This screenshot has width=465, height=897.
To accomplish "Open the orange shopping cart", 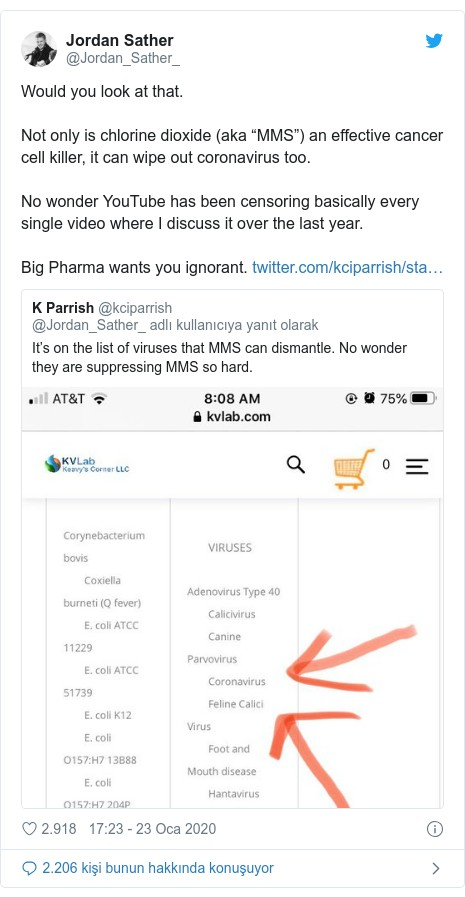I will pyautogui.click(x=353, y=469).
